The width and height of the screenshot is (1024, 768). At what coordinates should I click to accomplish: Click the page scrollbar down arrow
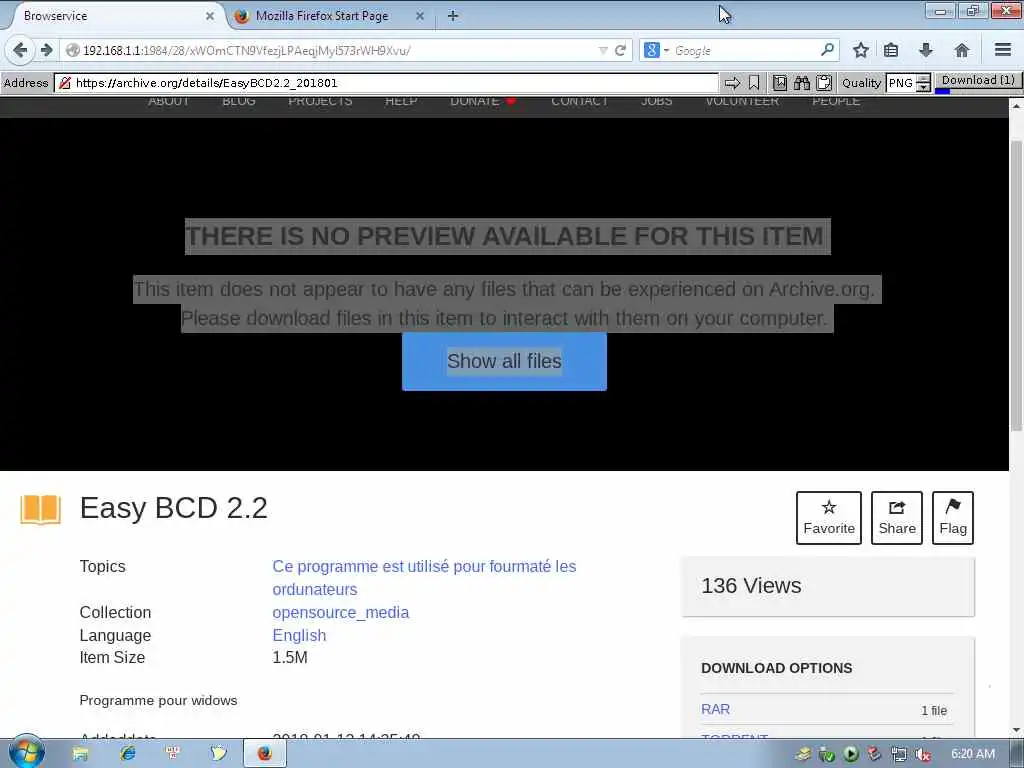point(1016,730)
